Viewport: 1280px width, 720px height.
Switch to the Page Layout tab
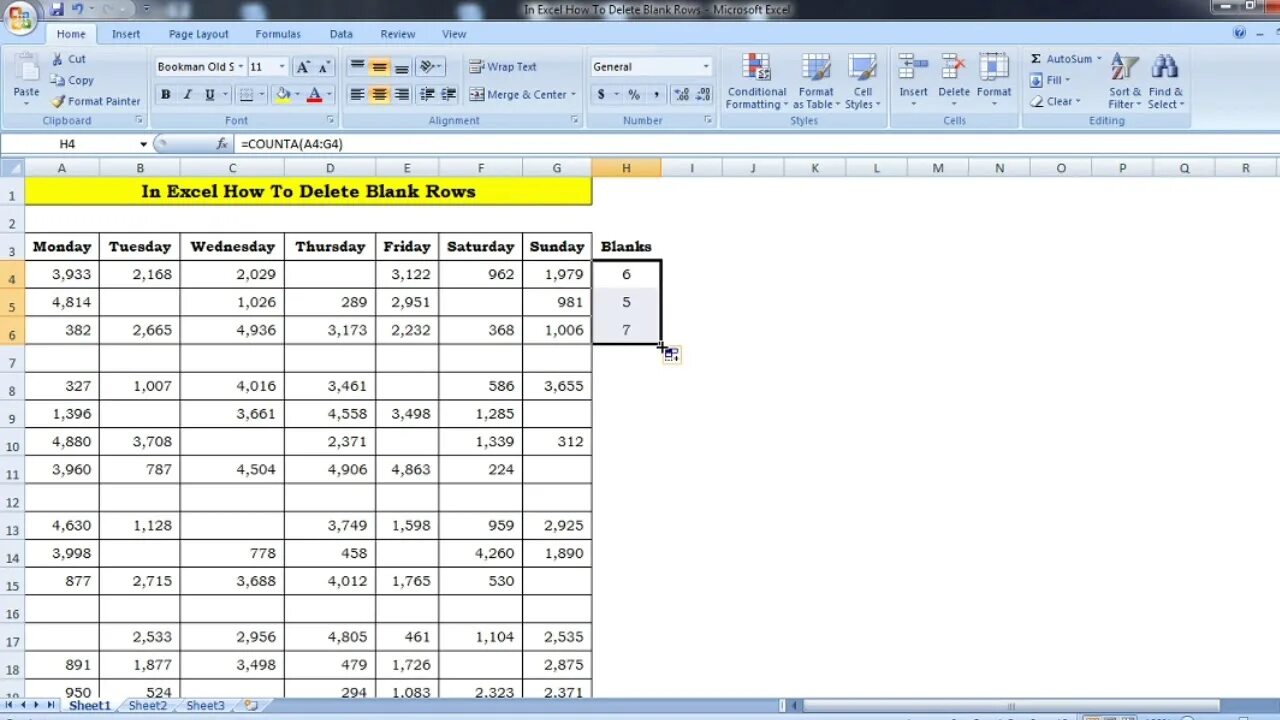tap(198, 34)
